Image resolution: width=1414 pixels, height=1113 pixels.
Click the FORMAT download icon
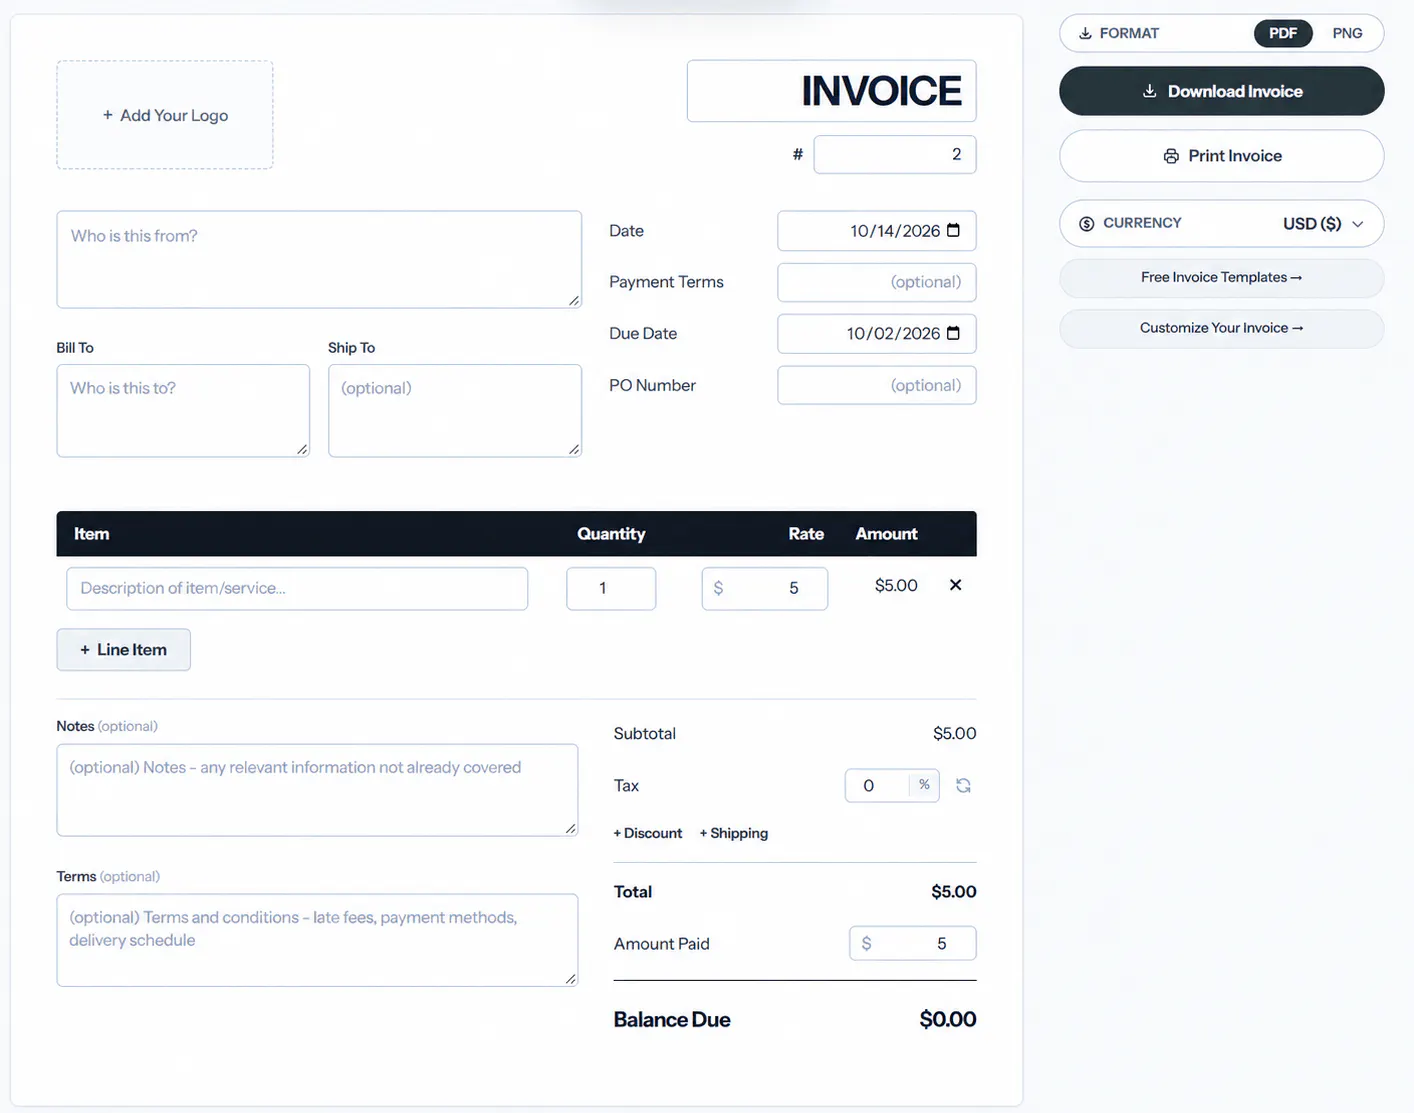click(x=1085, y=33)
